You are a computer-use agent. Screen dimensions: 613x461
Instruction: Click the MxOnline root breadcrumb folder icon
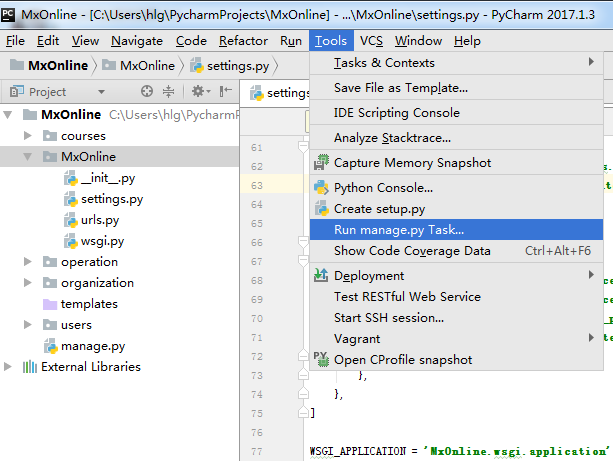(17, 65)
